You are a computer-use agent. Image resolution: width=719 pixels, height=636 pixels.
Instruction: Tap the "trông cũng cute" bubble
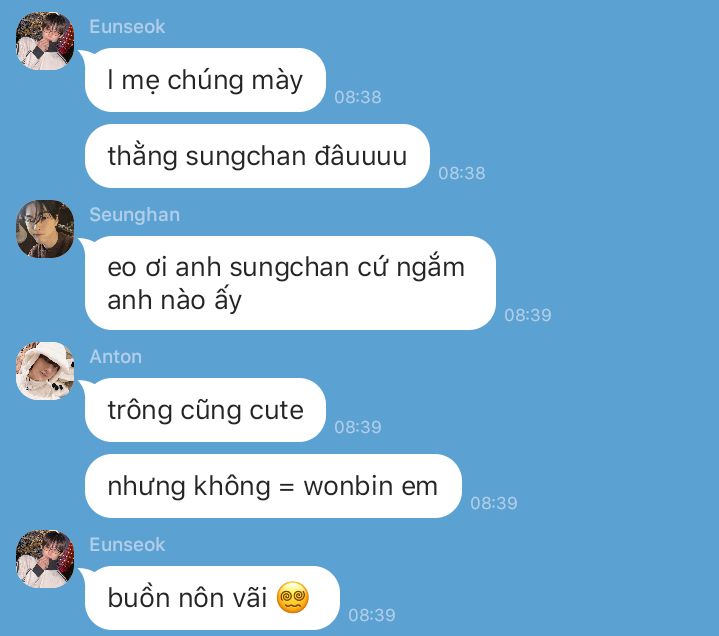point(205,410)
